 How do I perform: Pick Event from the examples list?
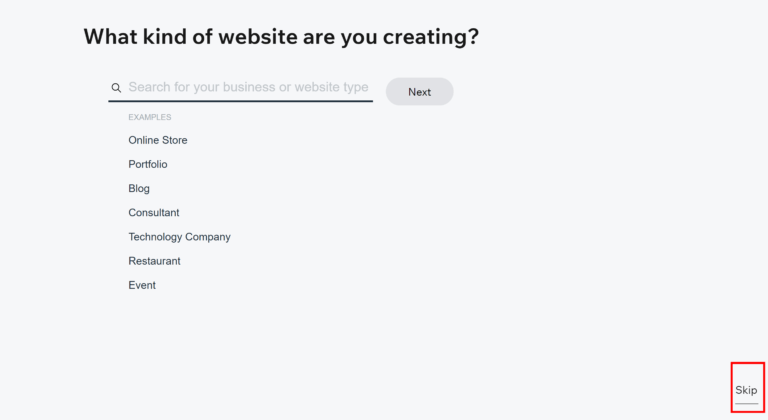(142, 285)
